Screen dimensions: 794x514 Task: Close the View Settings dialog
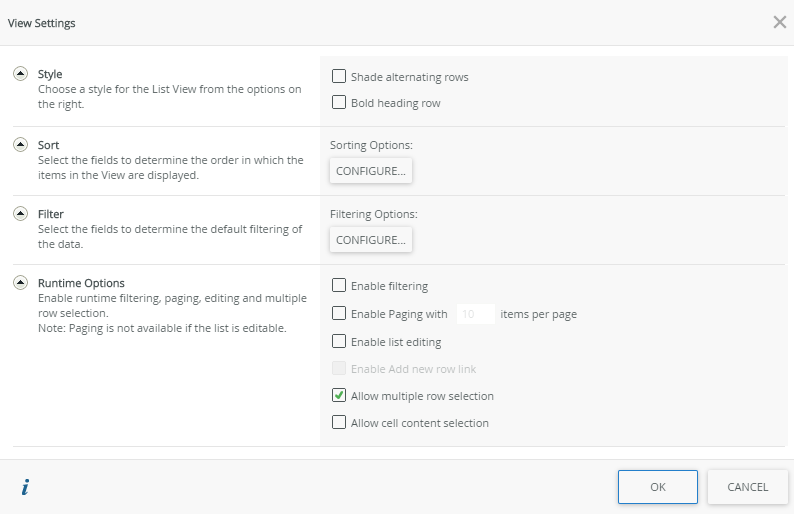click(779, 22)
